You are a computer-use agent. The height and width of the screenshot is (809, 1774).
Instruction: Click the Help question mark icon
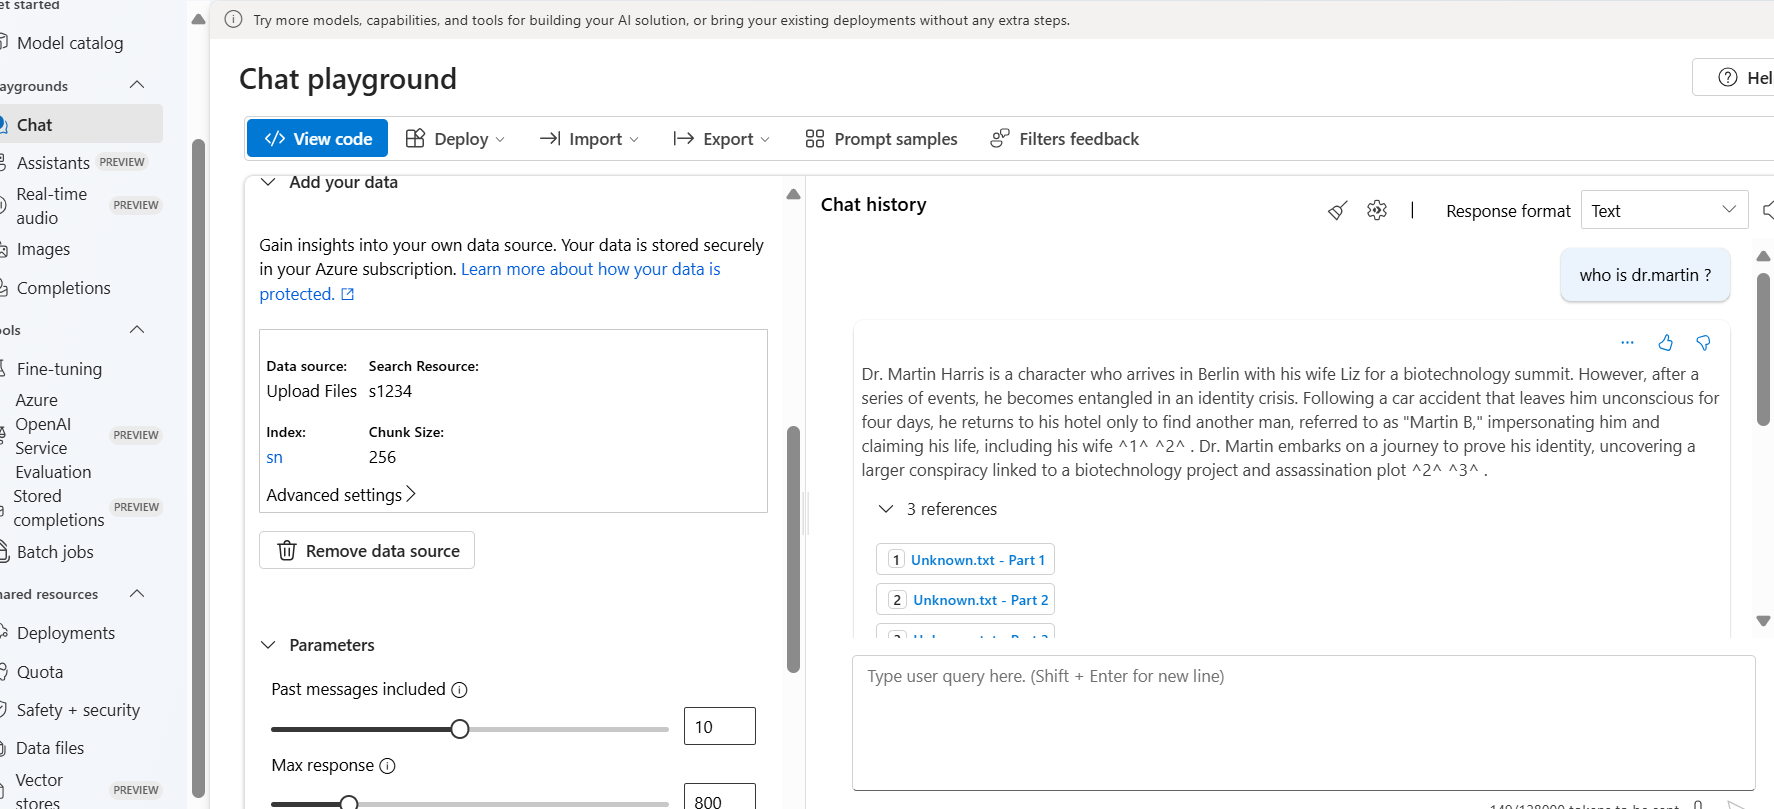tap(1727, 78)
